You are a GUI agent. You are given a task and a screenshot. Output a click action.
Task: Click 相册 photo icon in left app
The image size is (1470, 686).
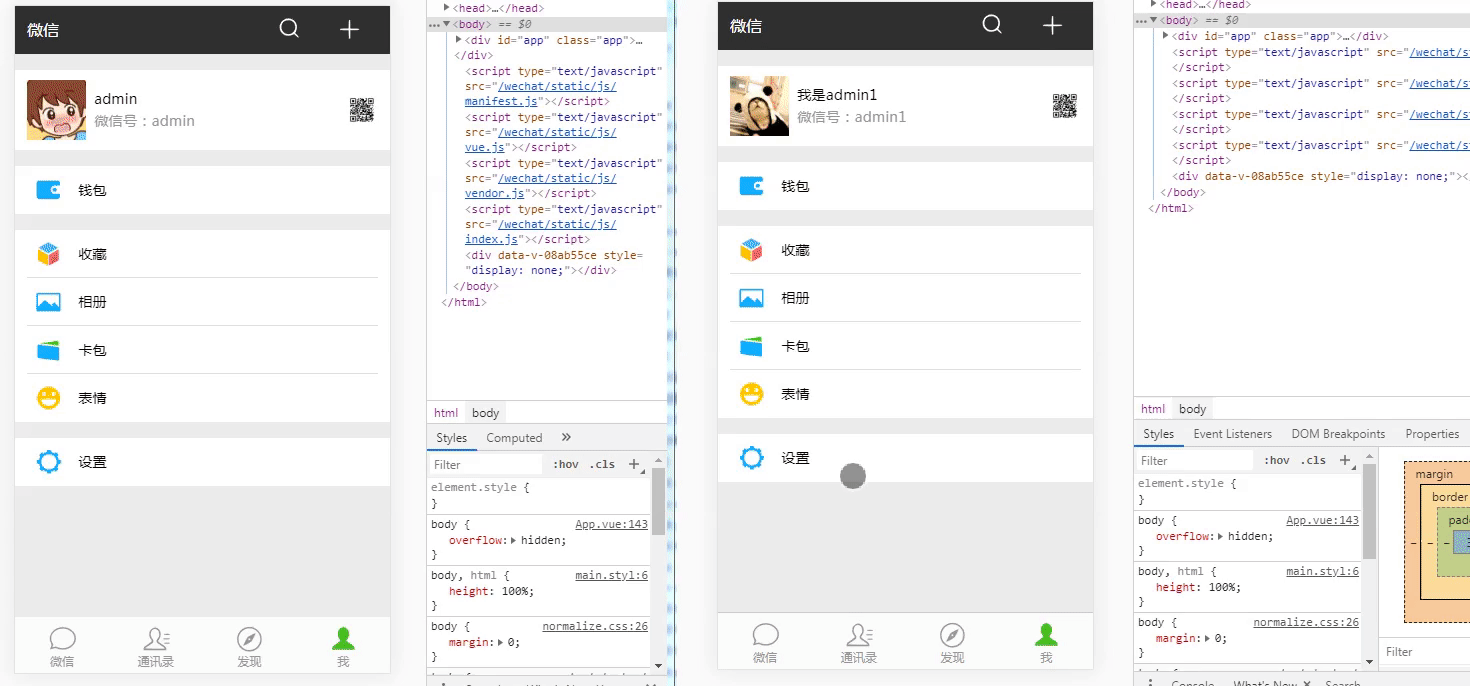coord(48,302)
